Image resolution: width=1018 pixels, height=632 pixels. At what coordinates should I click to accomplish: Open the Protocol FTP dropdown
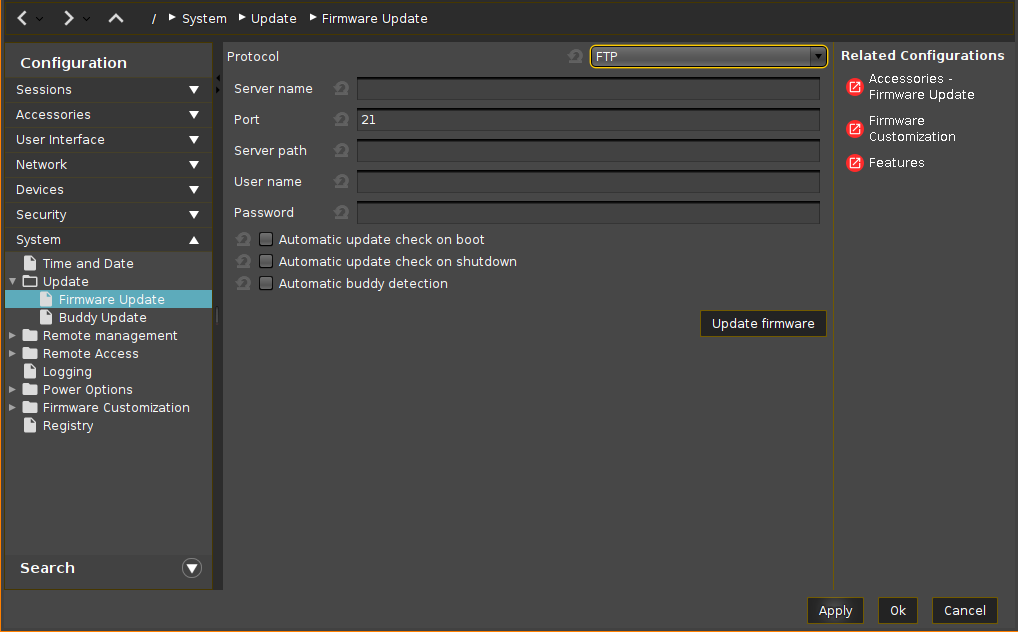pyautogui.click(x=708, y=57)
